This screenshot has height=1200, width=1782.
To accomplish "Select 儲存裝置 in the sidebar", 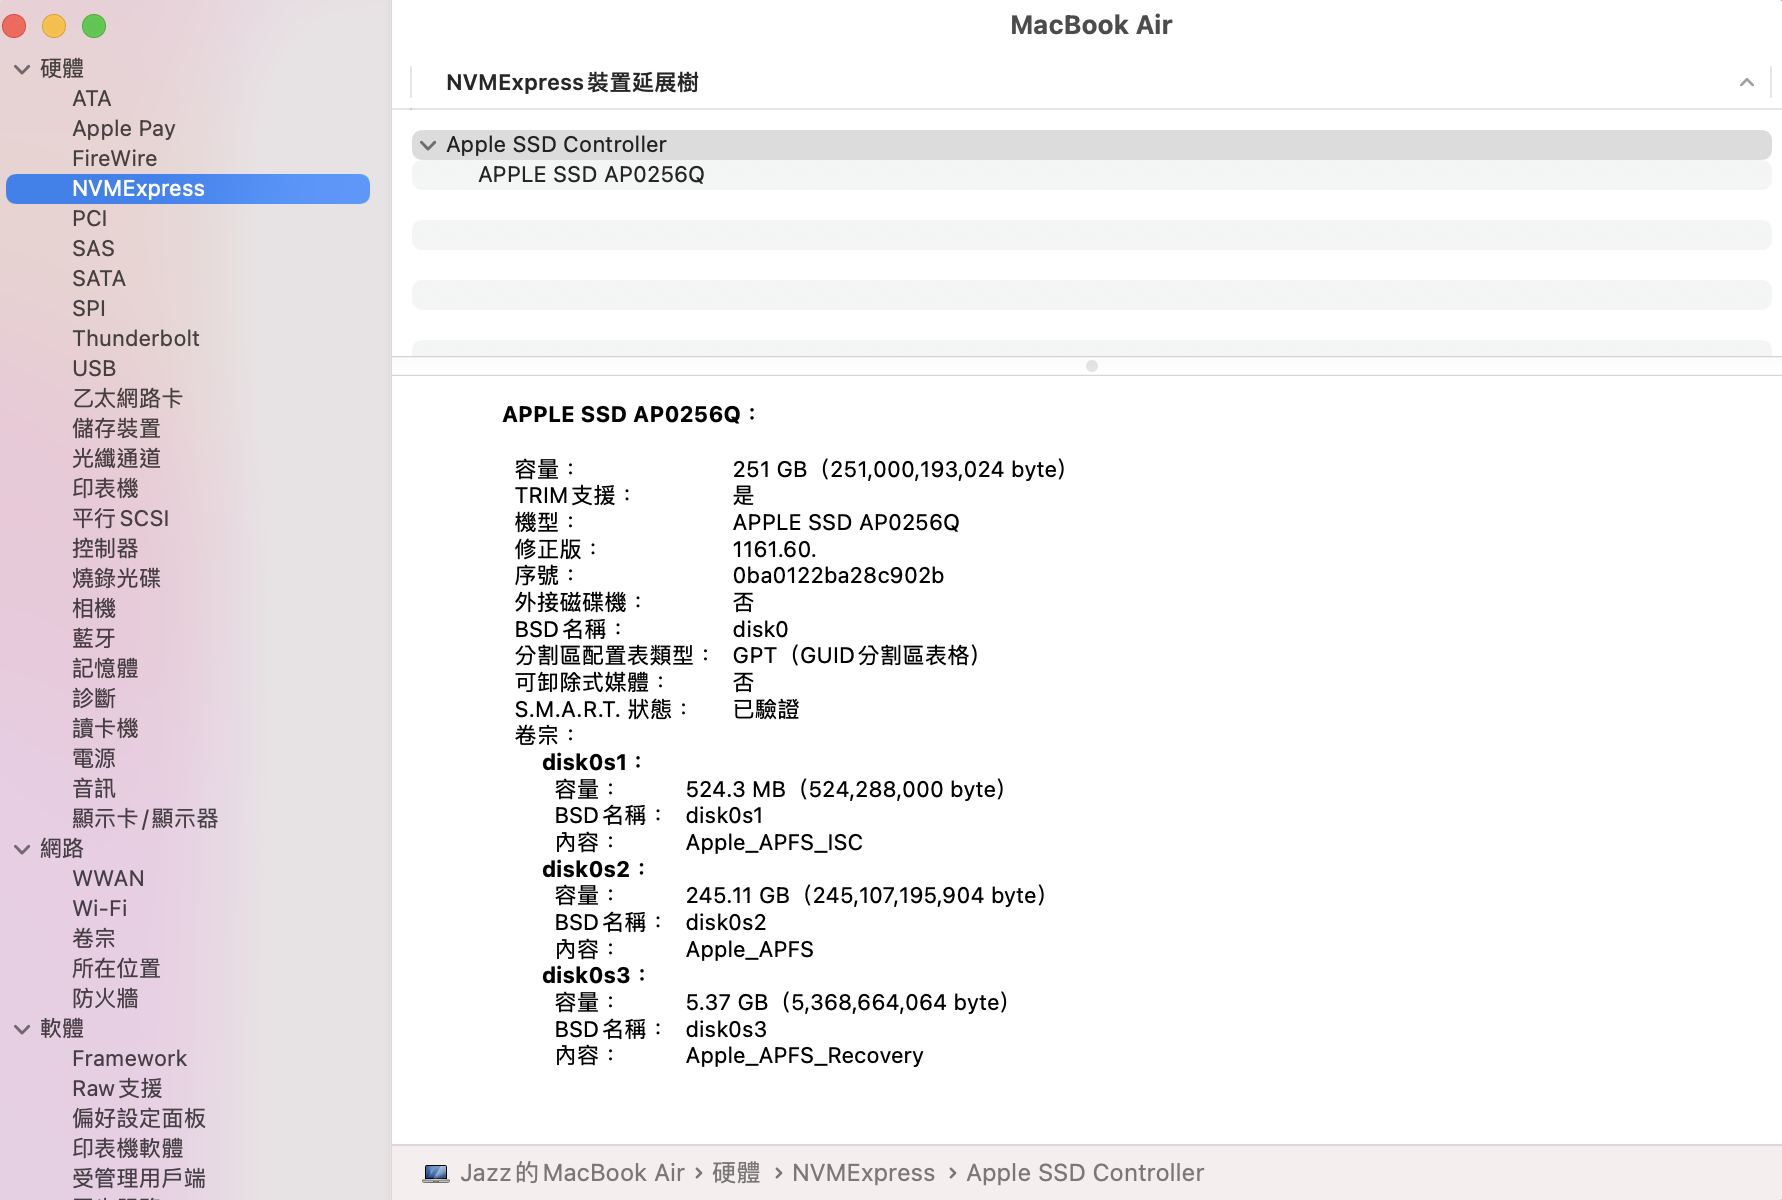I will pyautogui.click(x=117, y=429).
